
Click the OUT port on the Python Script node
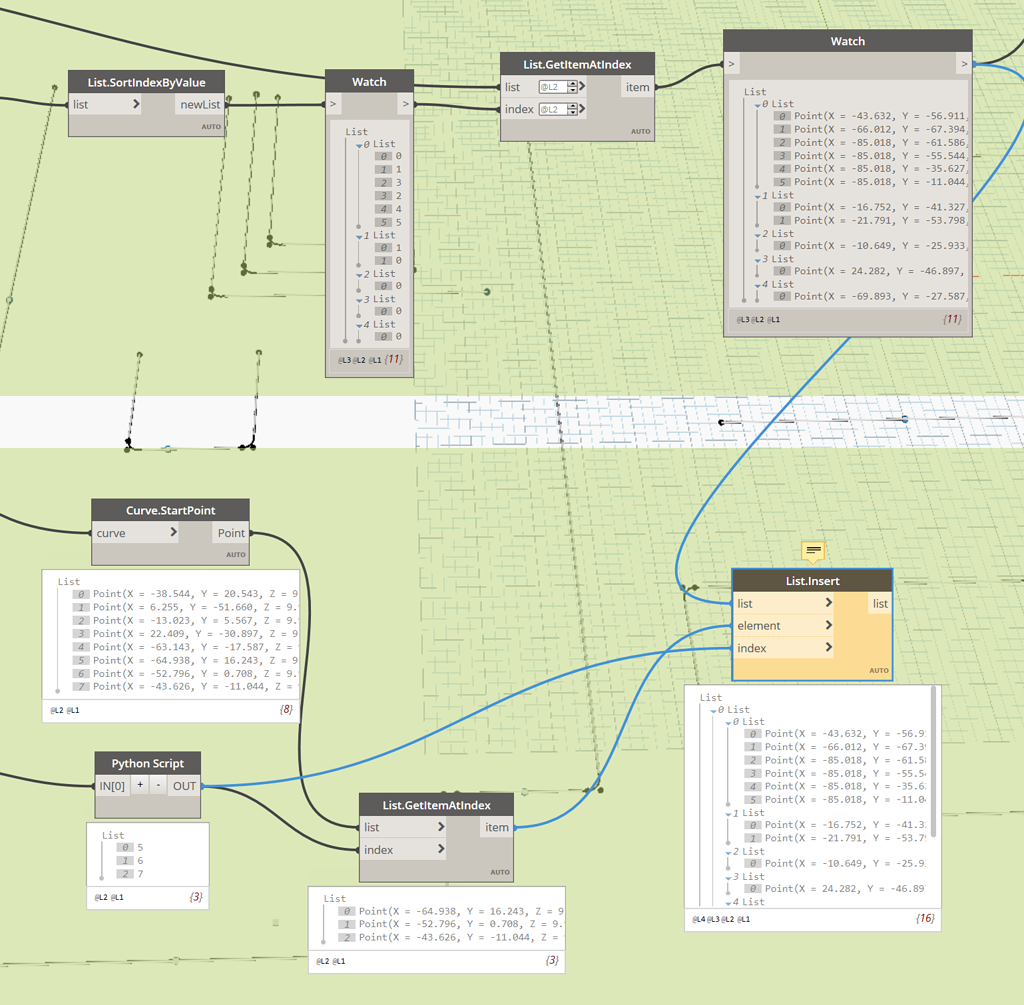point(183,785)
